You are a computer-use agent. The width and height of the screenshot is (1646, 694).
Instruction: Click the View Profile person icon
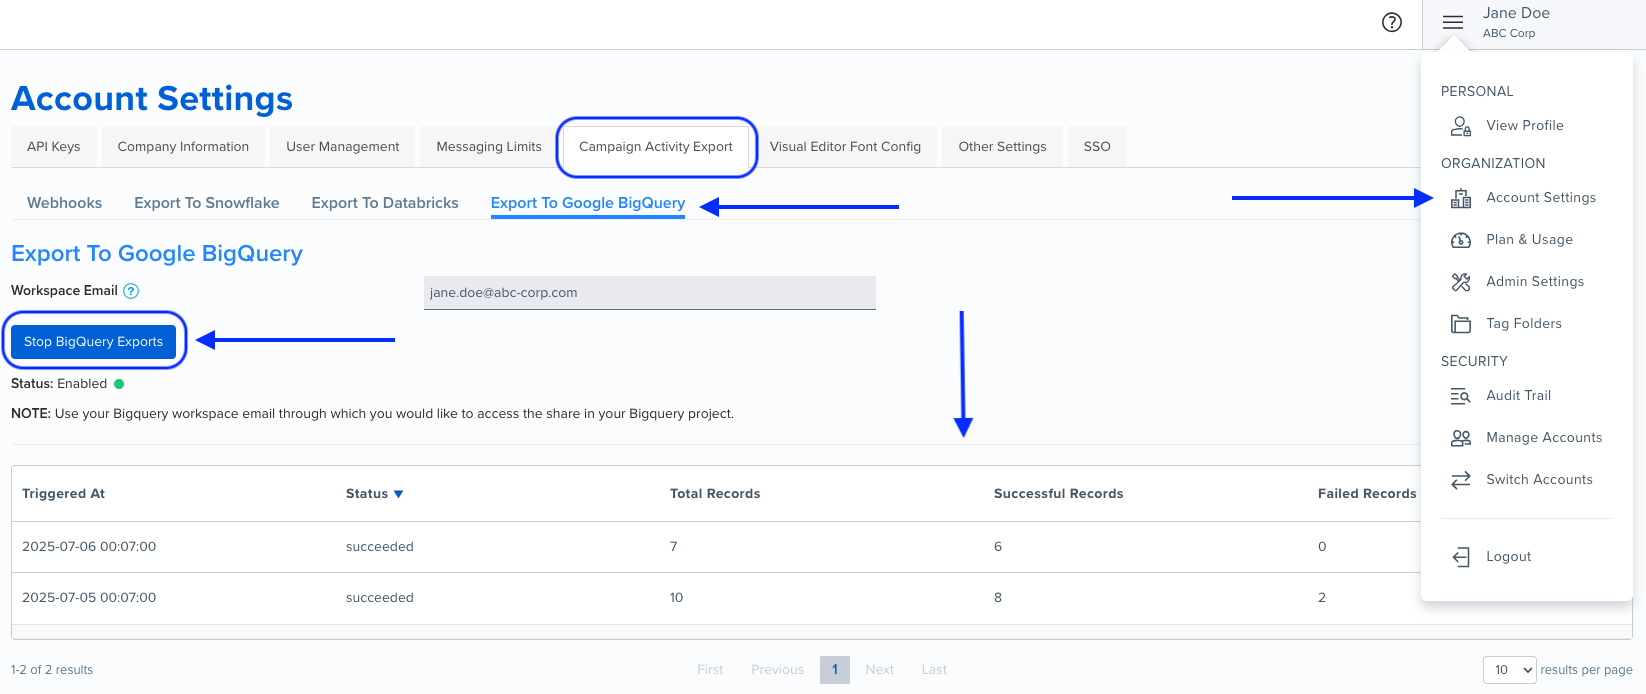(1461, 126)
